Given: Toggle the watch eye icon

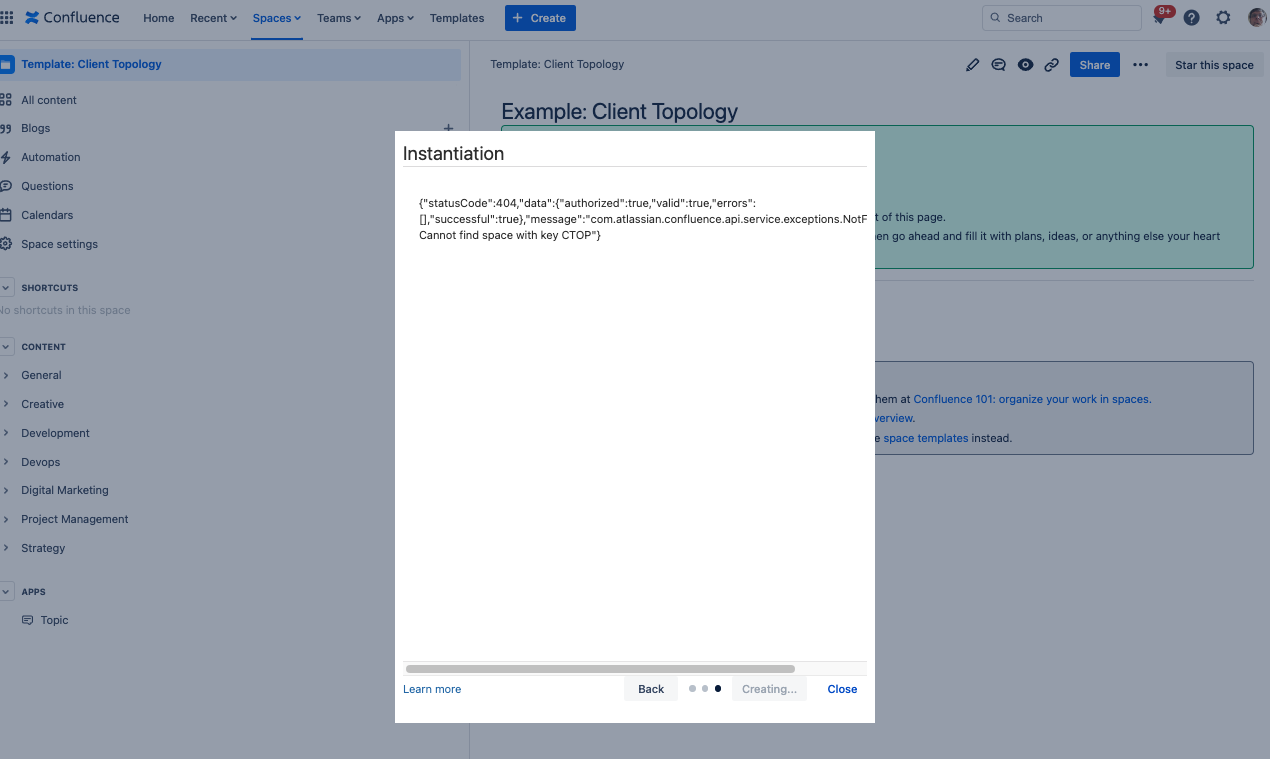Looking at the screenshot, I should (1025, 65).
